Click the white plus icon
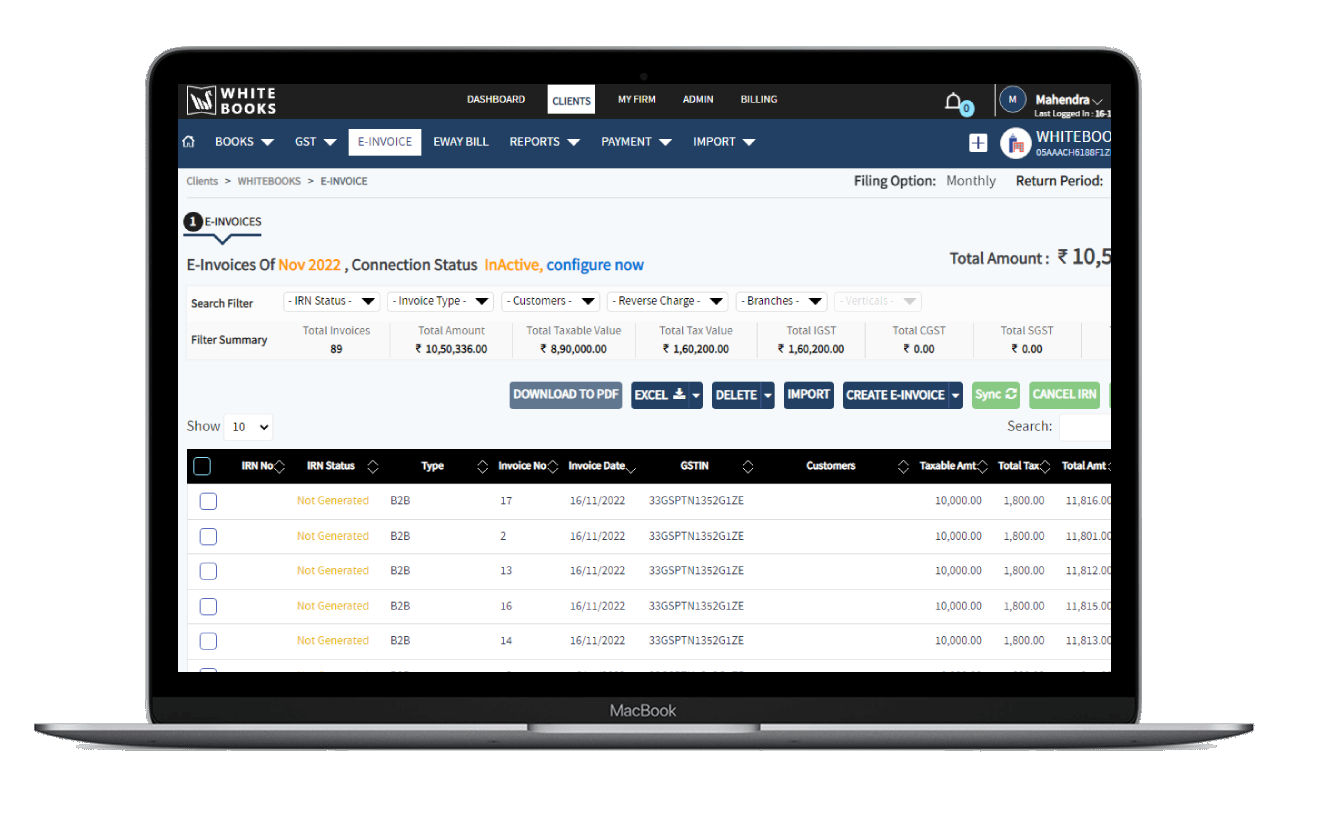This screenshot has width=1324, height=840. (x=978, y=143)
